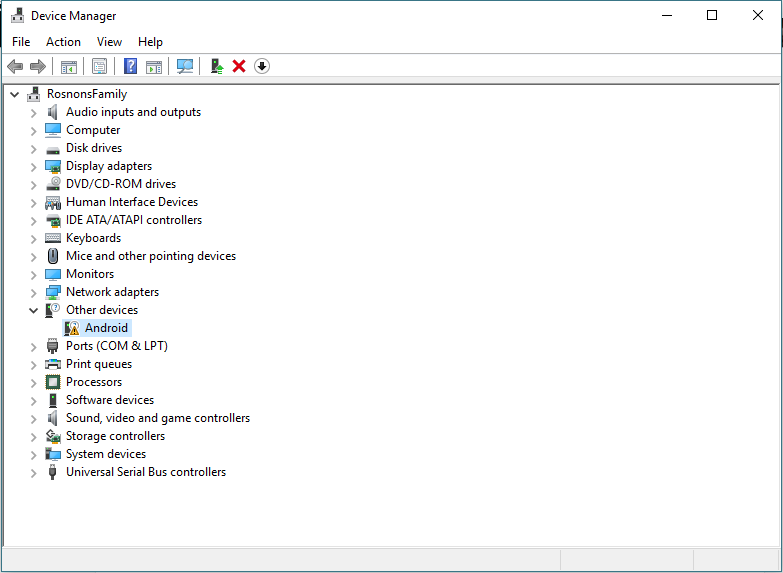This screenshot has width=783, height=573.
Task: Click the Forward arrow toolbar icon
Action: [x=38, y=66]
